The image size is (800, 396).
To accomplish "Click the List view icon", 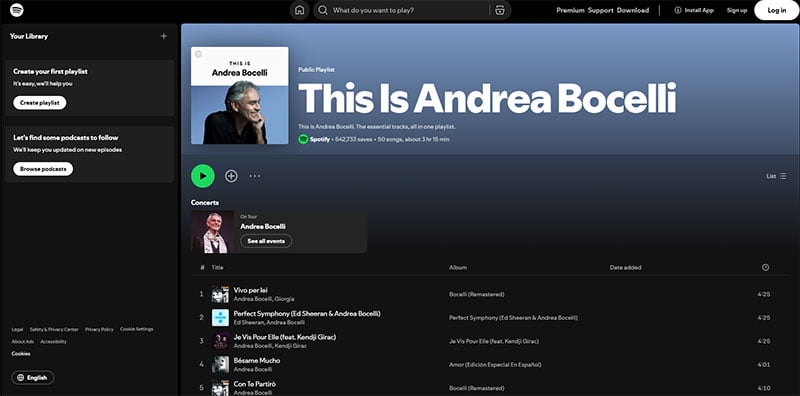I will tap(783, 176).
